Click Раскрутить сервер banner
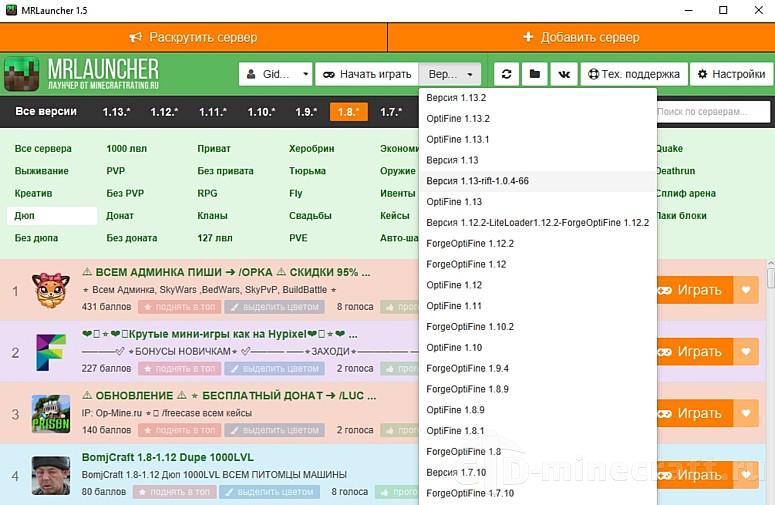This screenshot has width=775, height=505. [x=193, y=38]
